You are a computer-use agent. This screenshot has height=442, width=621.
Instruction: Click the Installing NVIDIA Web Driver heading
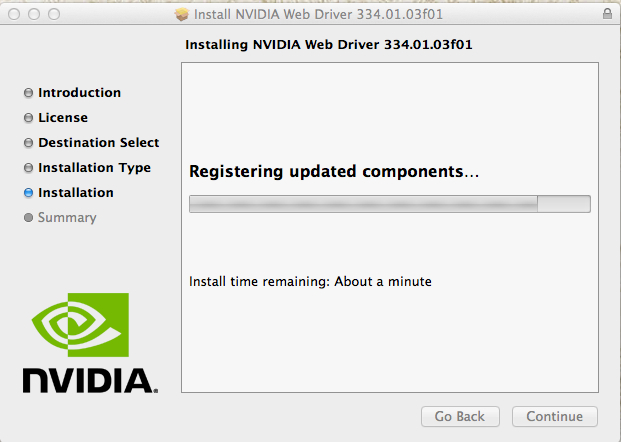pos(329,44)
